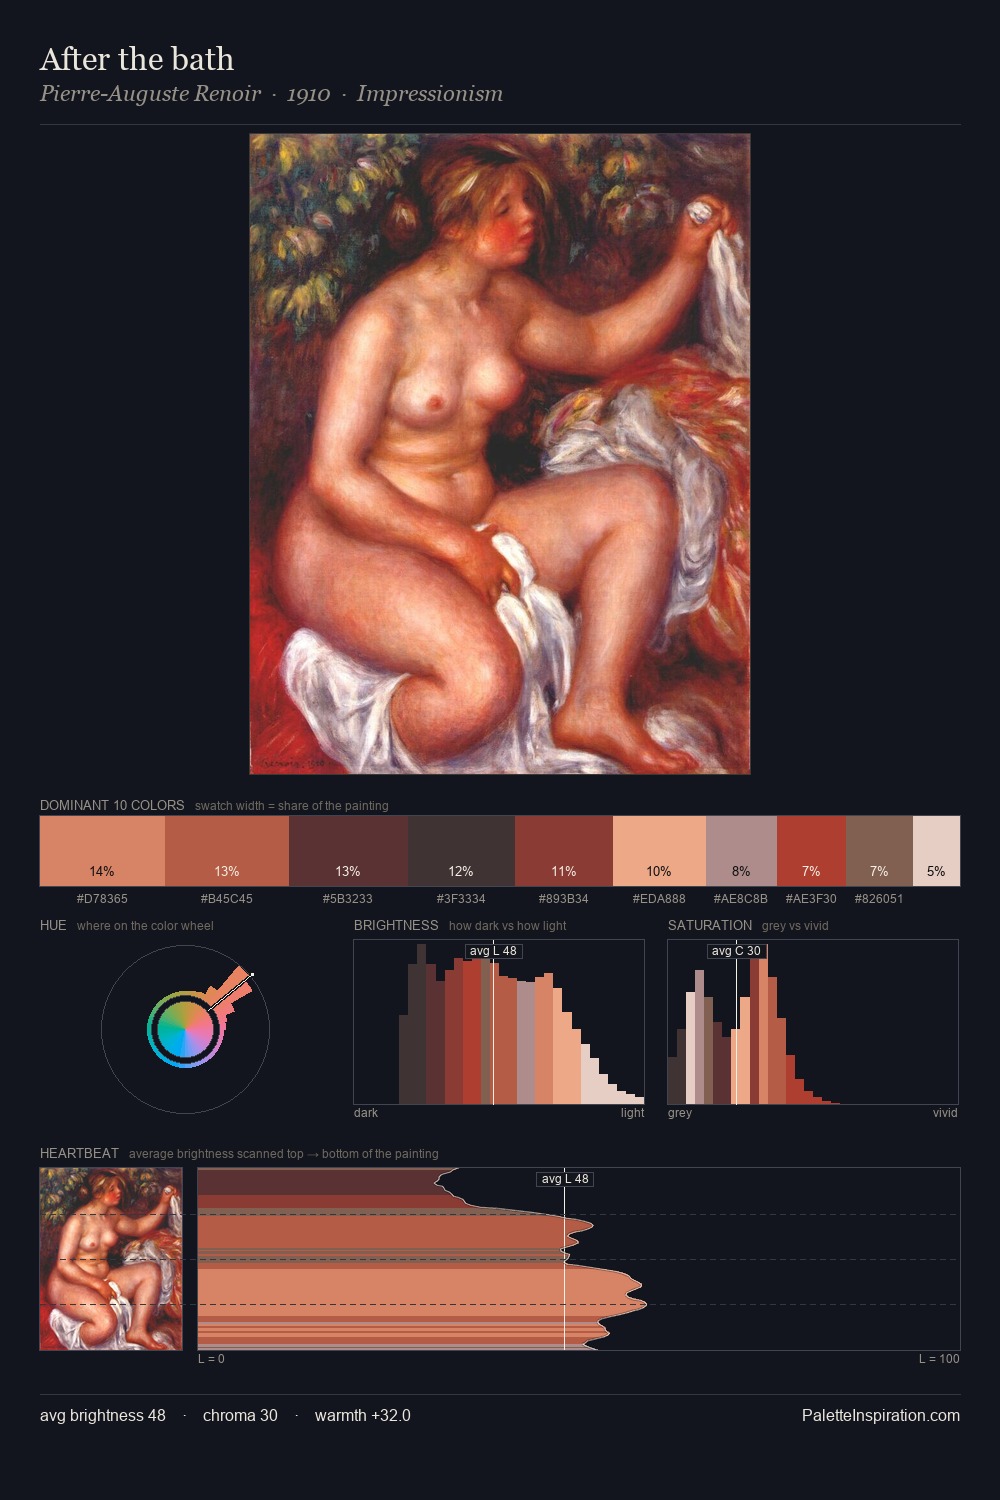Click the '#EDA888' hex code text
This screenshot has height=1500, width=1000.
pos(659,899)
